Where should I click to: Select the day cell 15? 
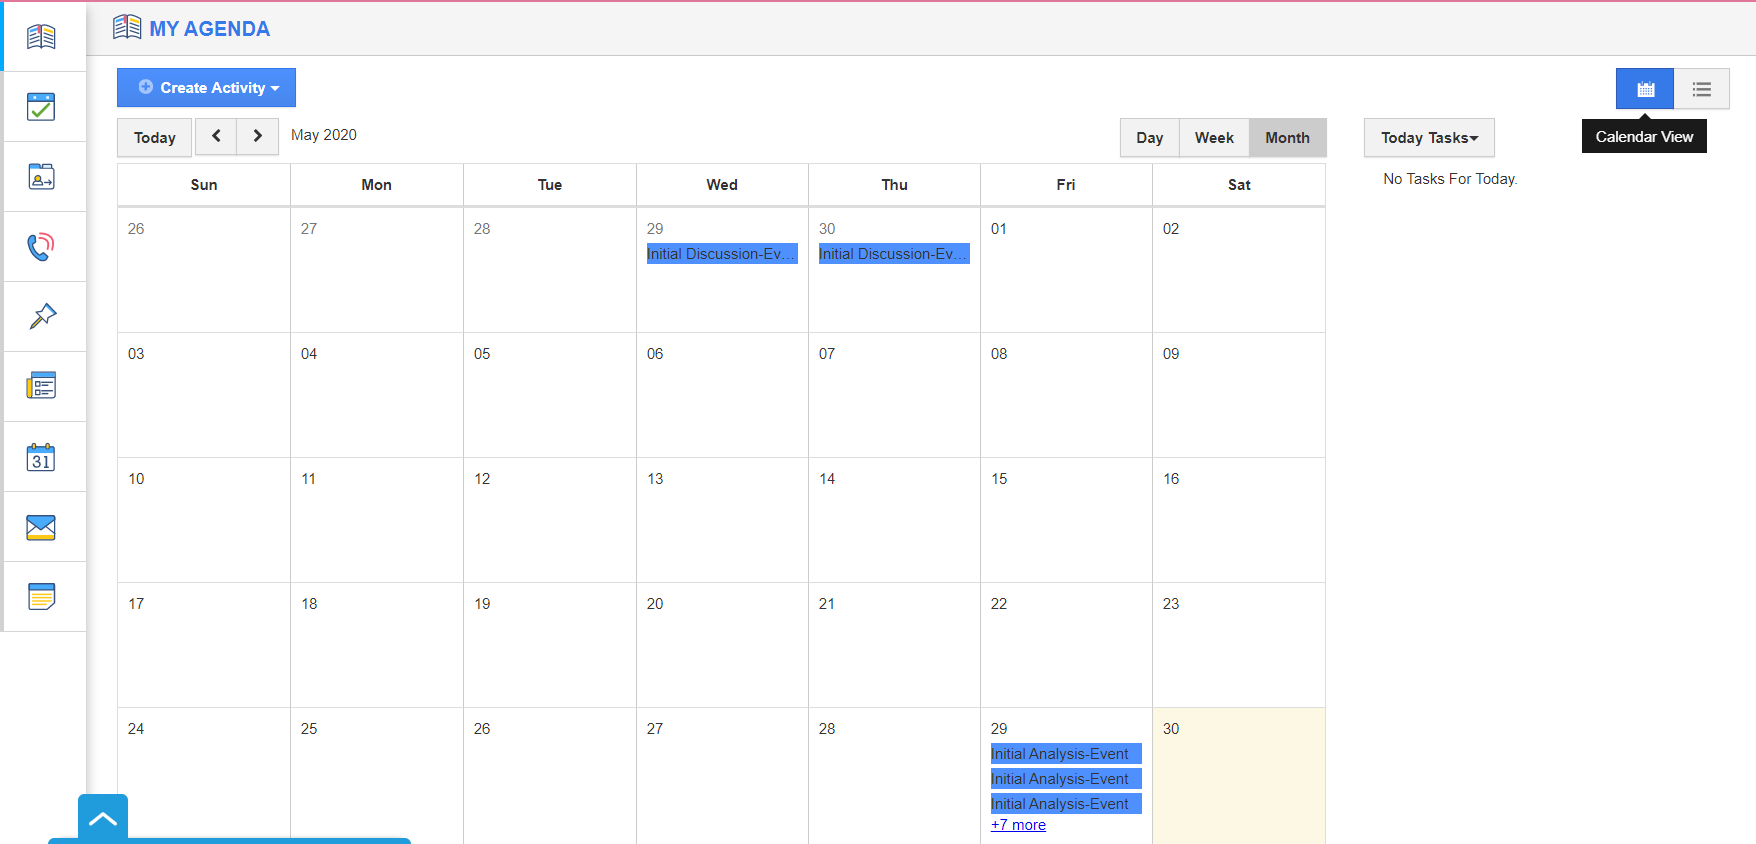[1066, 520]
